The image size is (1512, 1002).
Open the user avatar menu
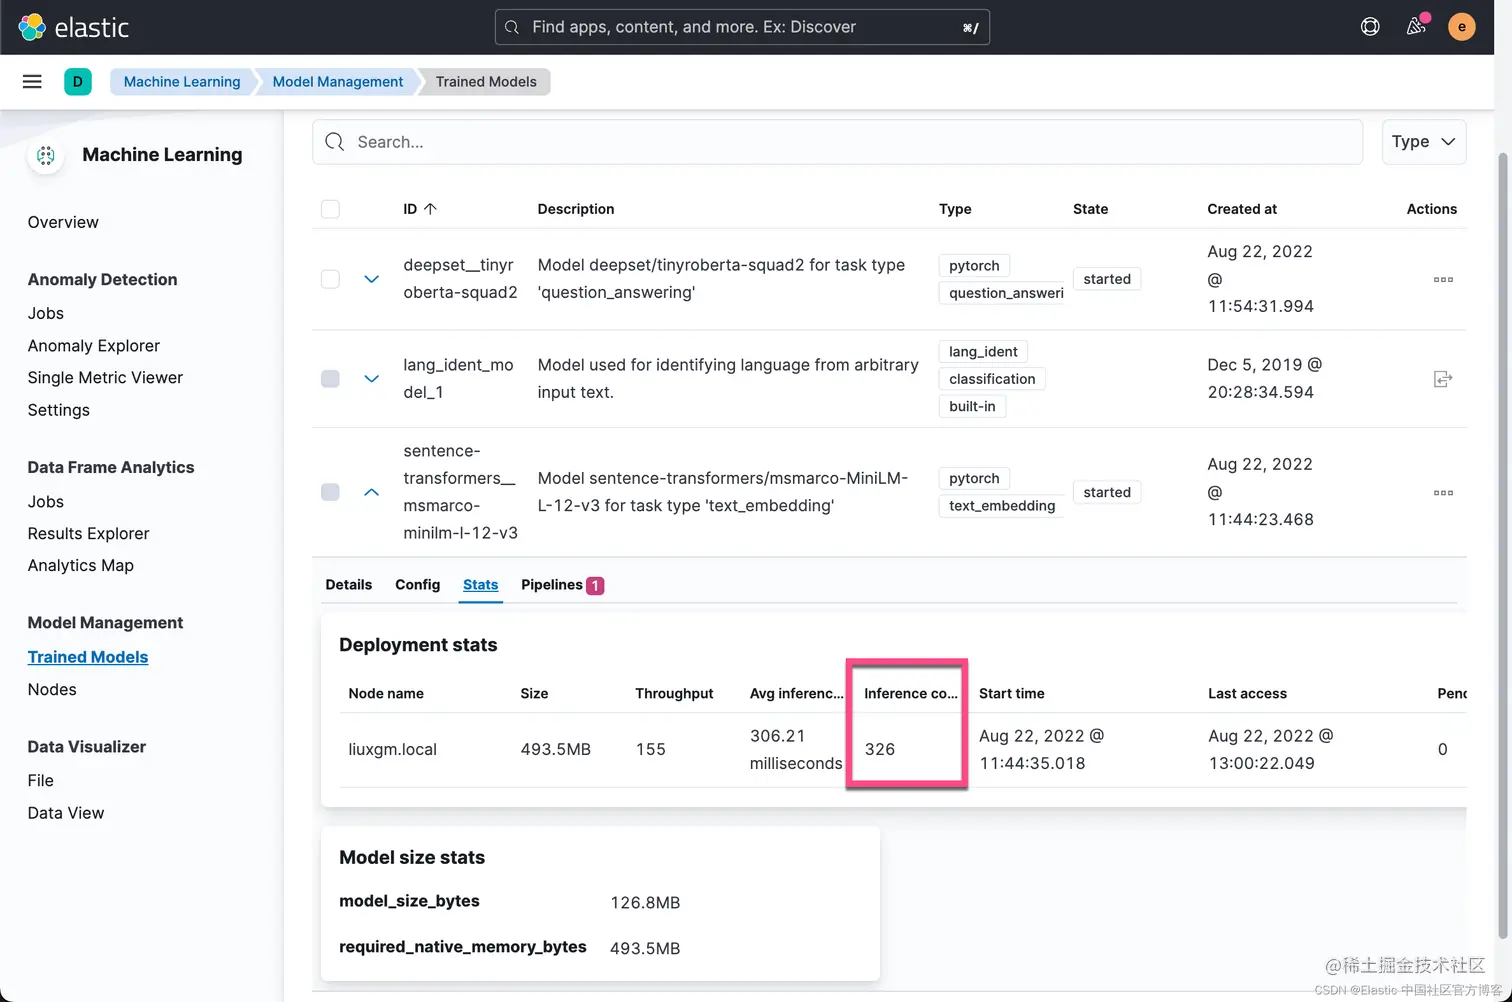coord(1462,27)
